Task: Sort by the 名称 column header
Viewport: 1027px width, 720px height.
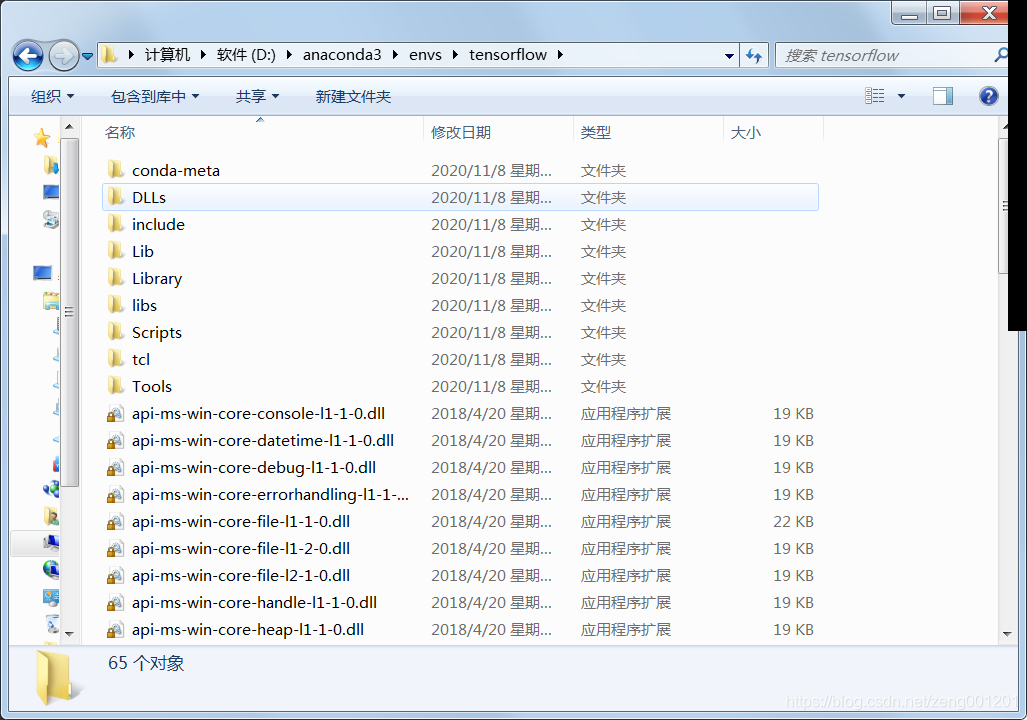Action: pyautogui.click(x=262, y=132)
